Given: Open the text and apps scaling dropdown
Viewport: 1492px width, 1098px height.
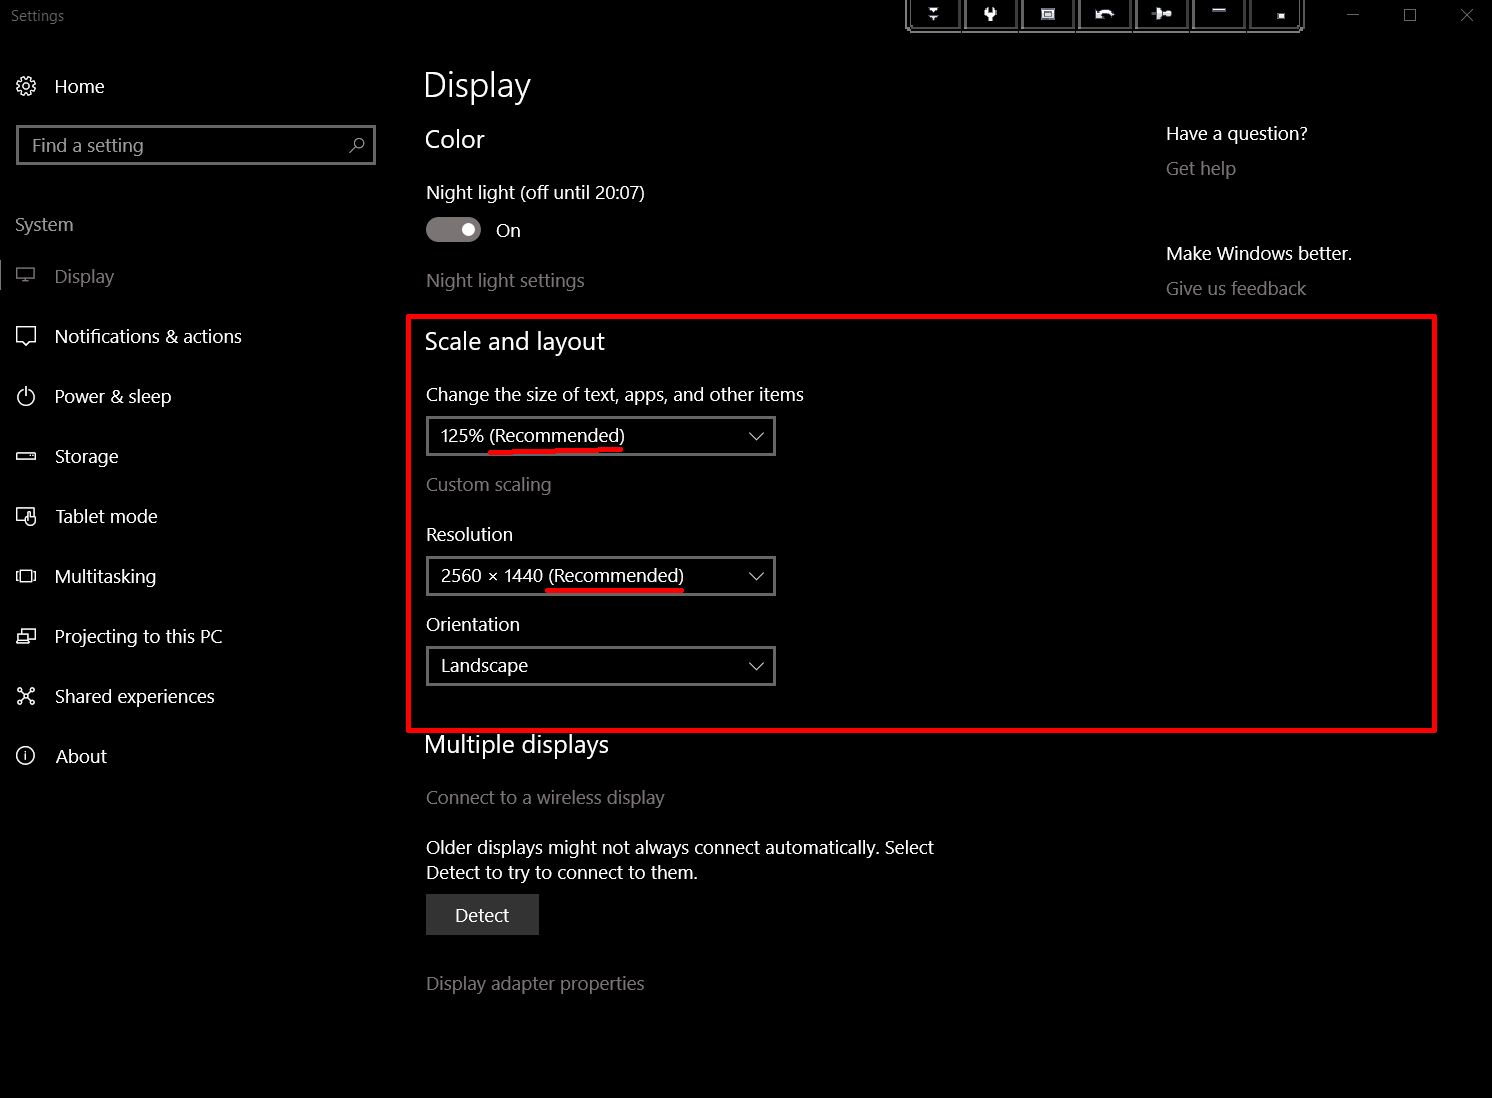Looking at the screenshot, I should pyautogui.click(x=600, y=436).
